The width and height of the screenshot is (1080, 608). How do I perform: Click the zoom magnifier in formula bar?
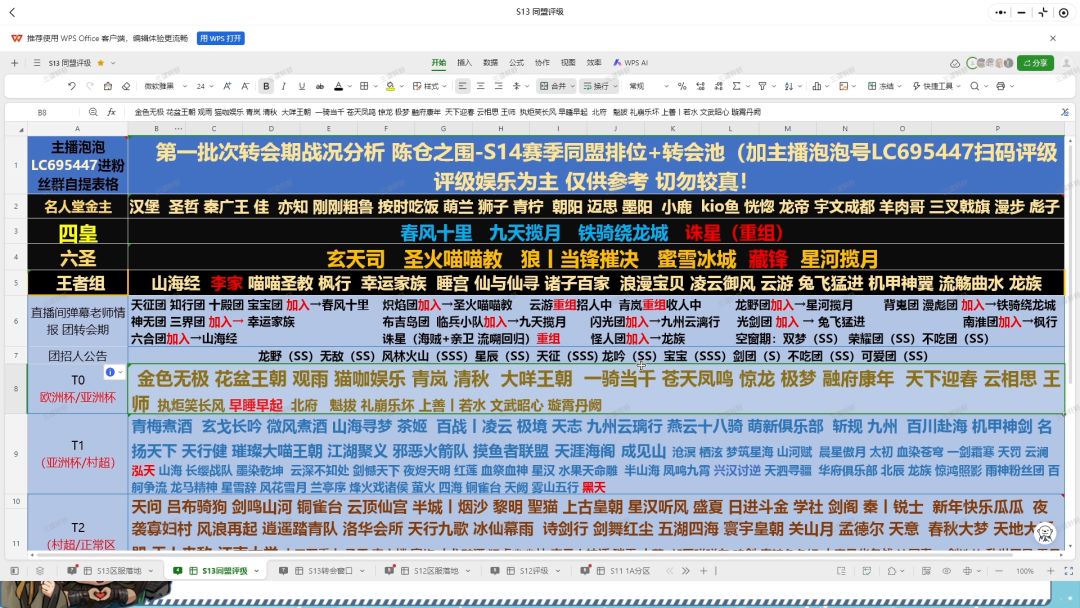pyautogui.click(x=93, y=112)
